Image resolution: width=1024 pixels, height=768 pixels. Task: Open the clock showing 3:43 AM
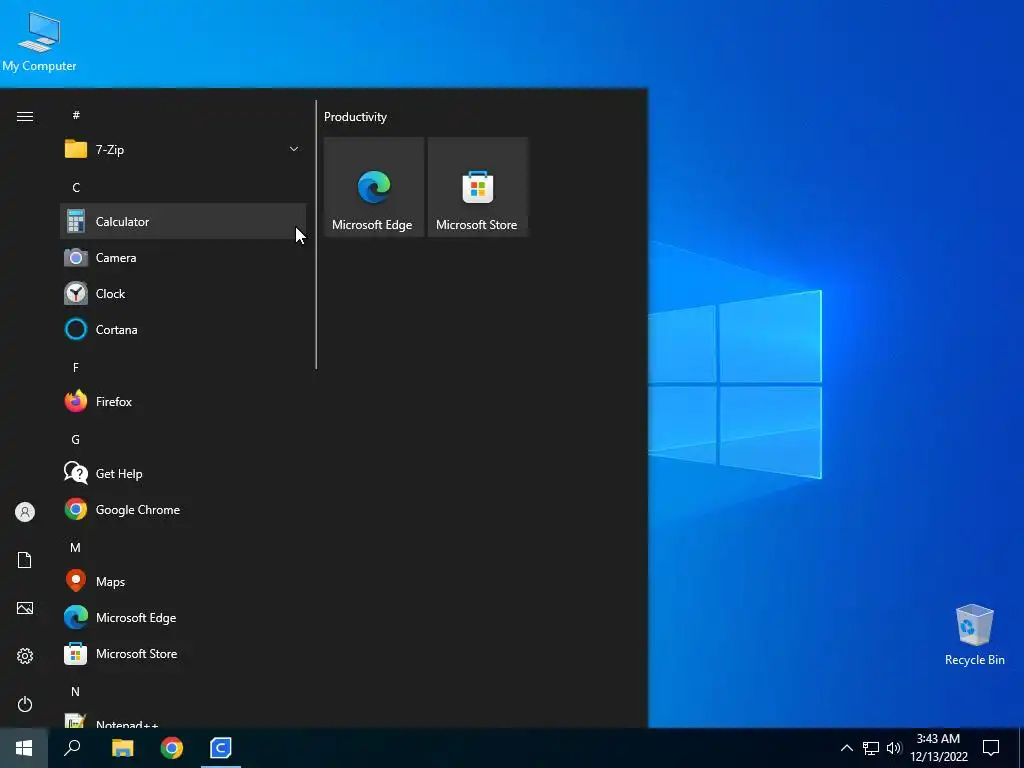(x=938, y=748)
